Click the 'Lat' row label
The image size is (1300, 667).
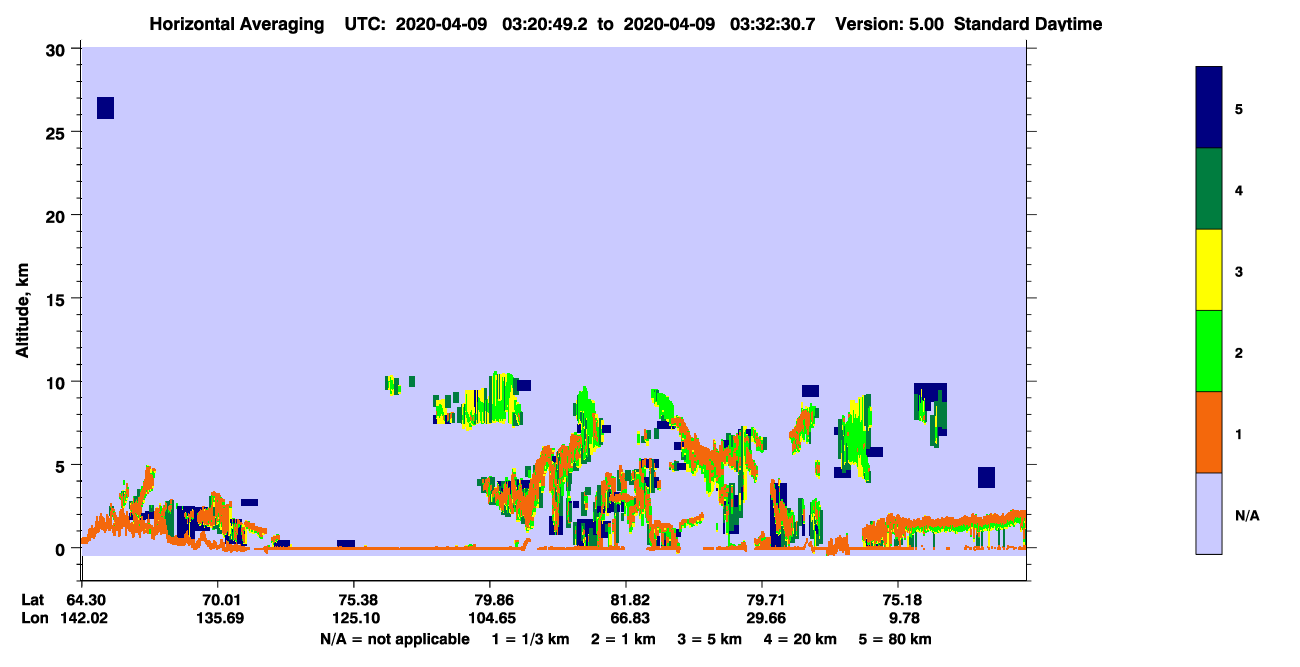tap(32, 600)
